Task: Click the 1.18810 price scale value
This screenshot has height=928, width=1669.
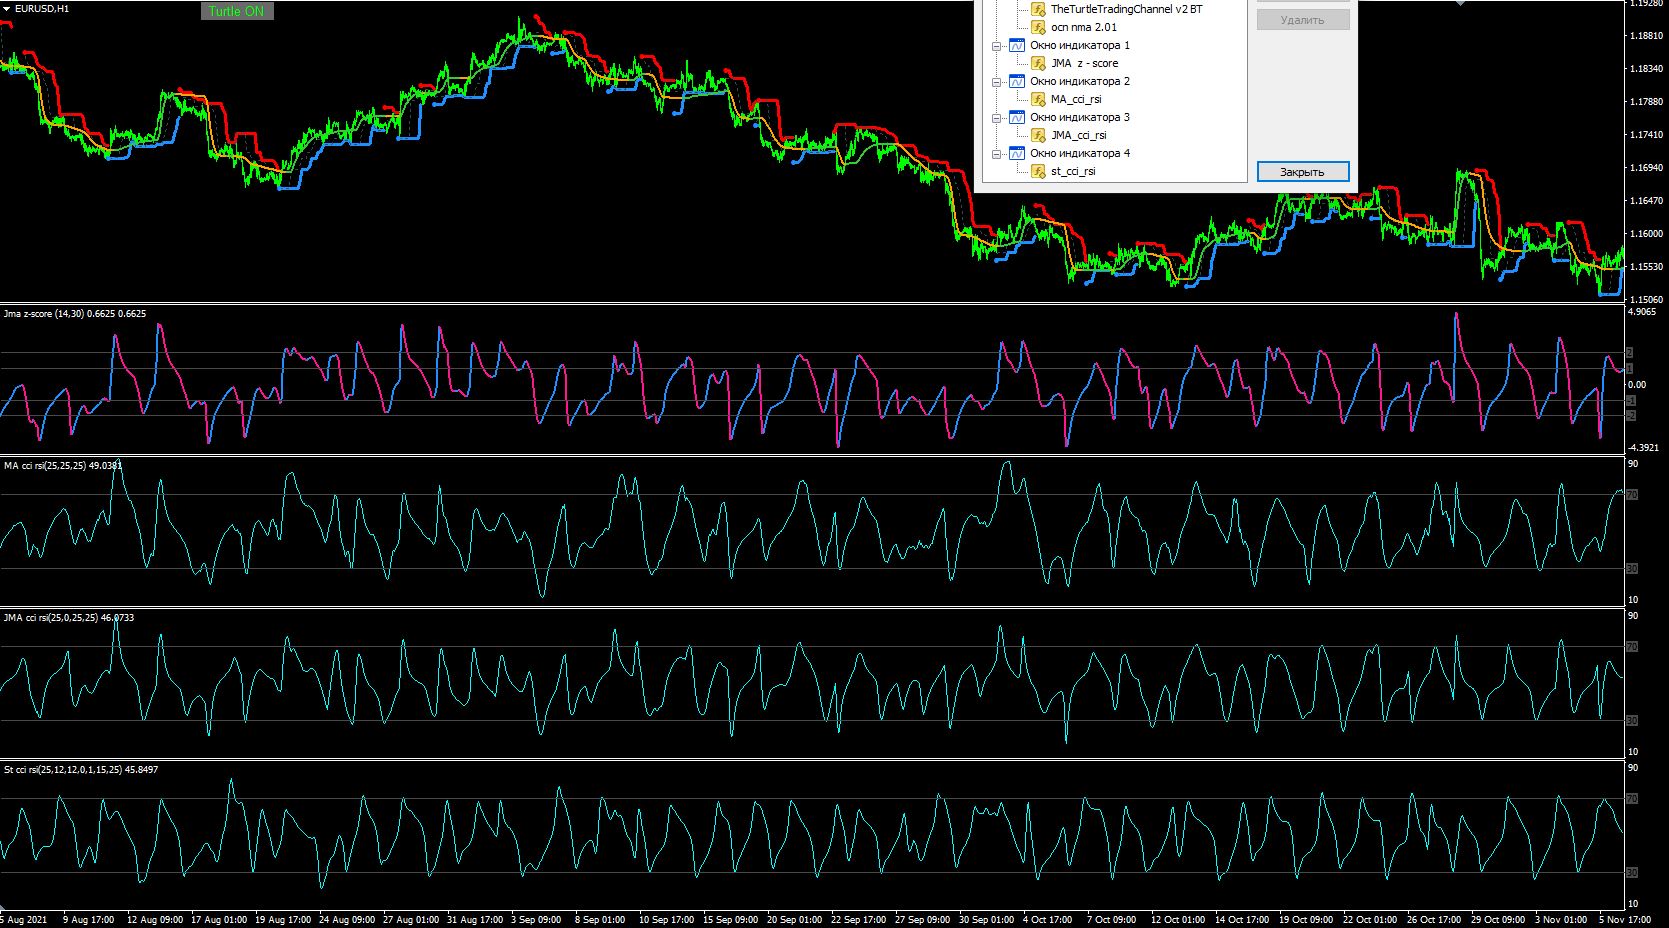Action: (1647, 36)
